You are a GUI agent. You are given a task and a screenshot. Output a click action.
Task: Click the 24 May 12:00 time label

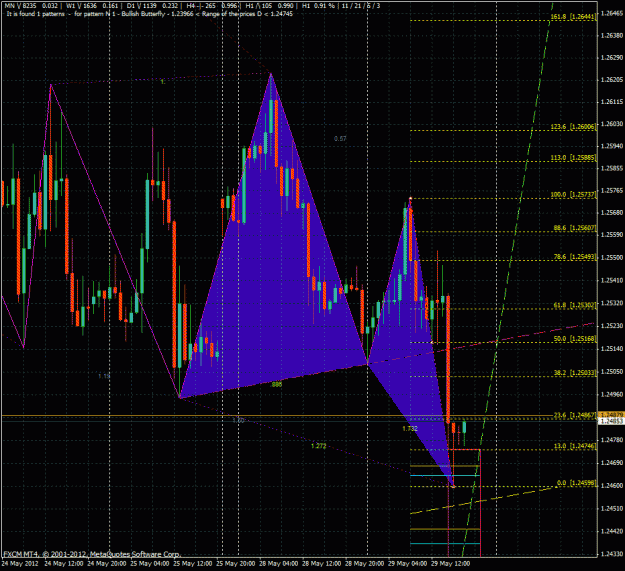[64, 563]
